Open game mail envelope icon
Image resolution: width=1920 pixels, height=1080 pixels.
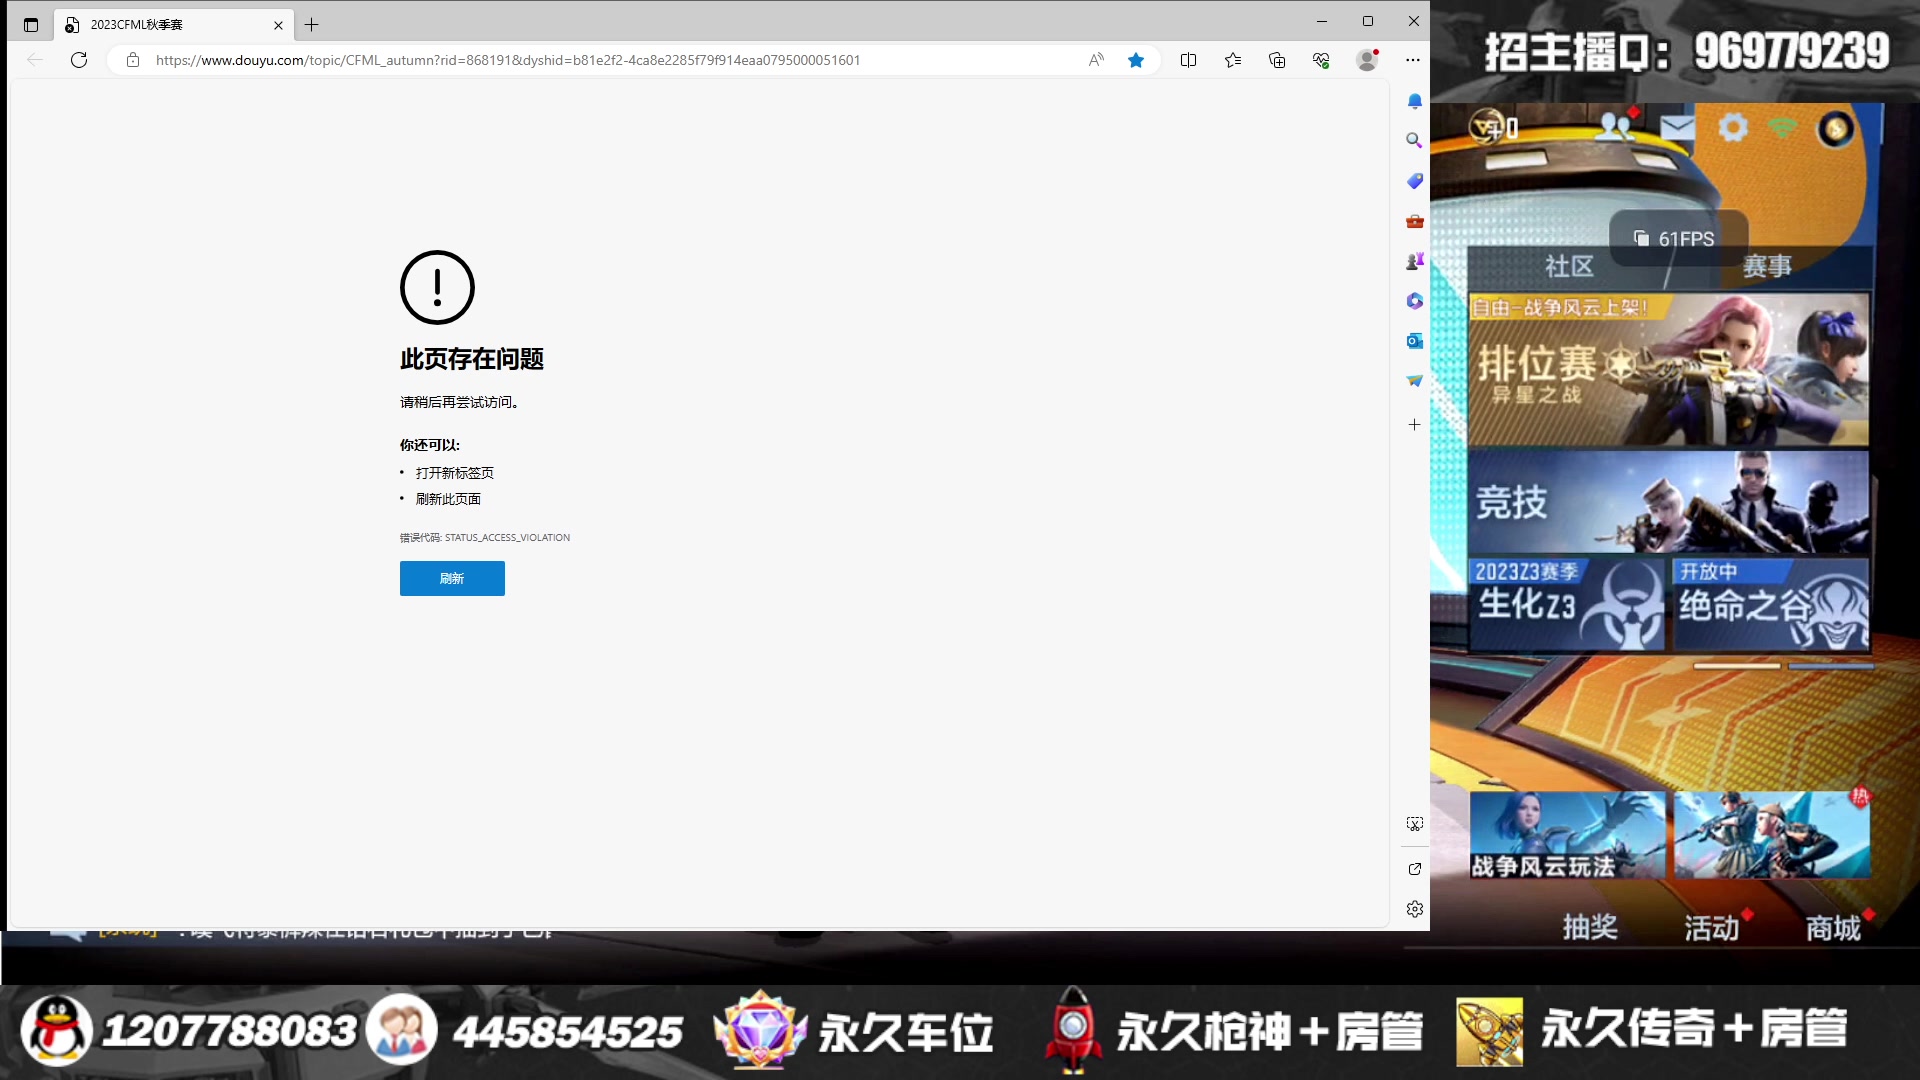1678,128
